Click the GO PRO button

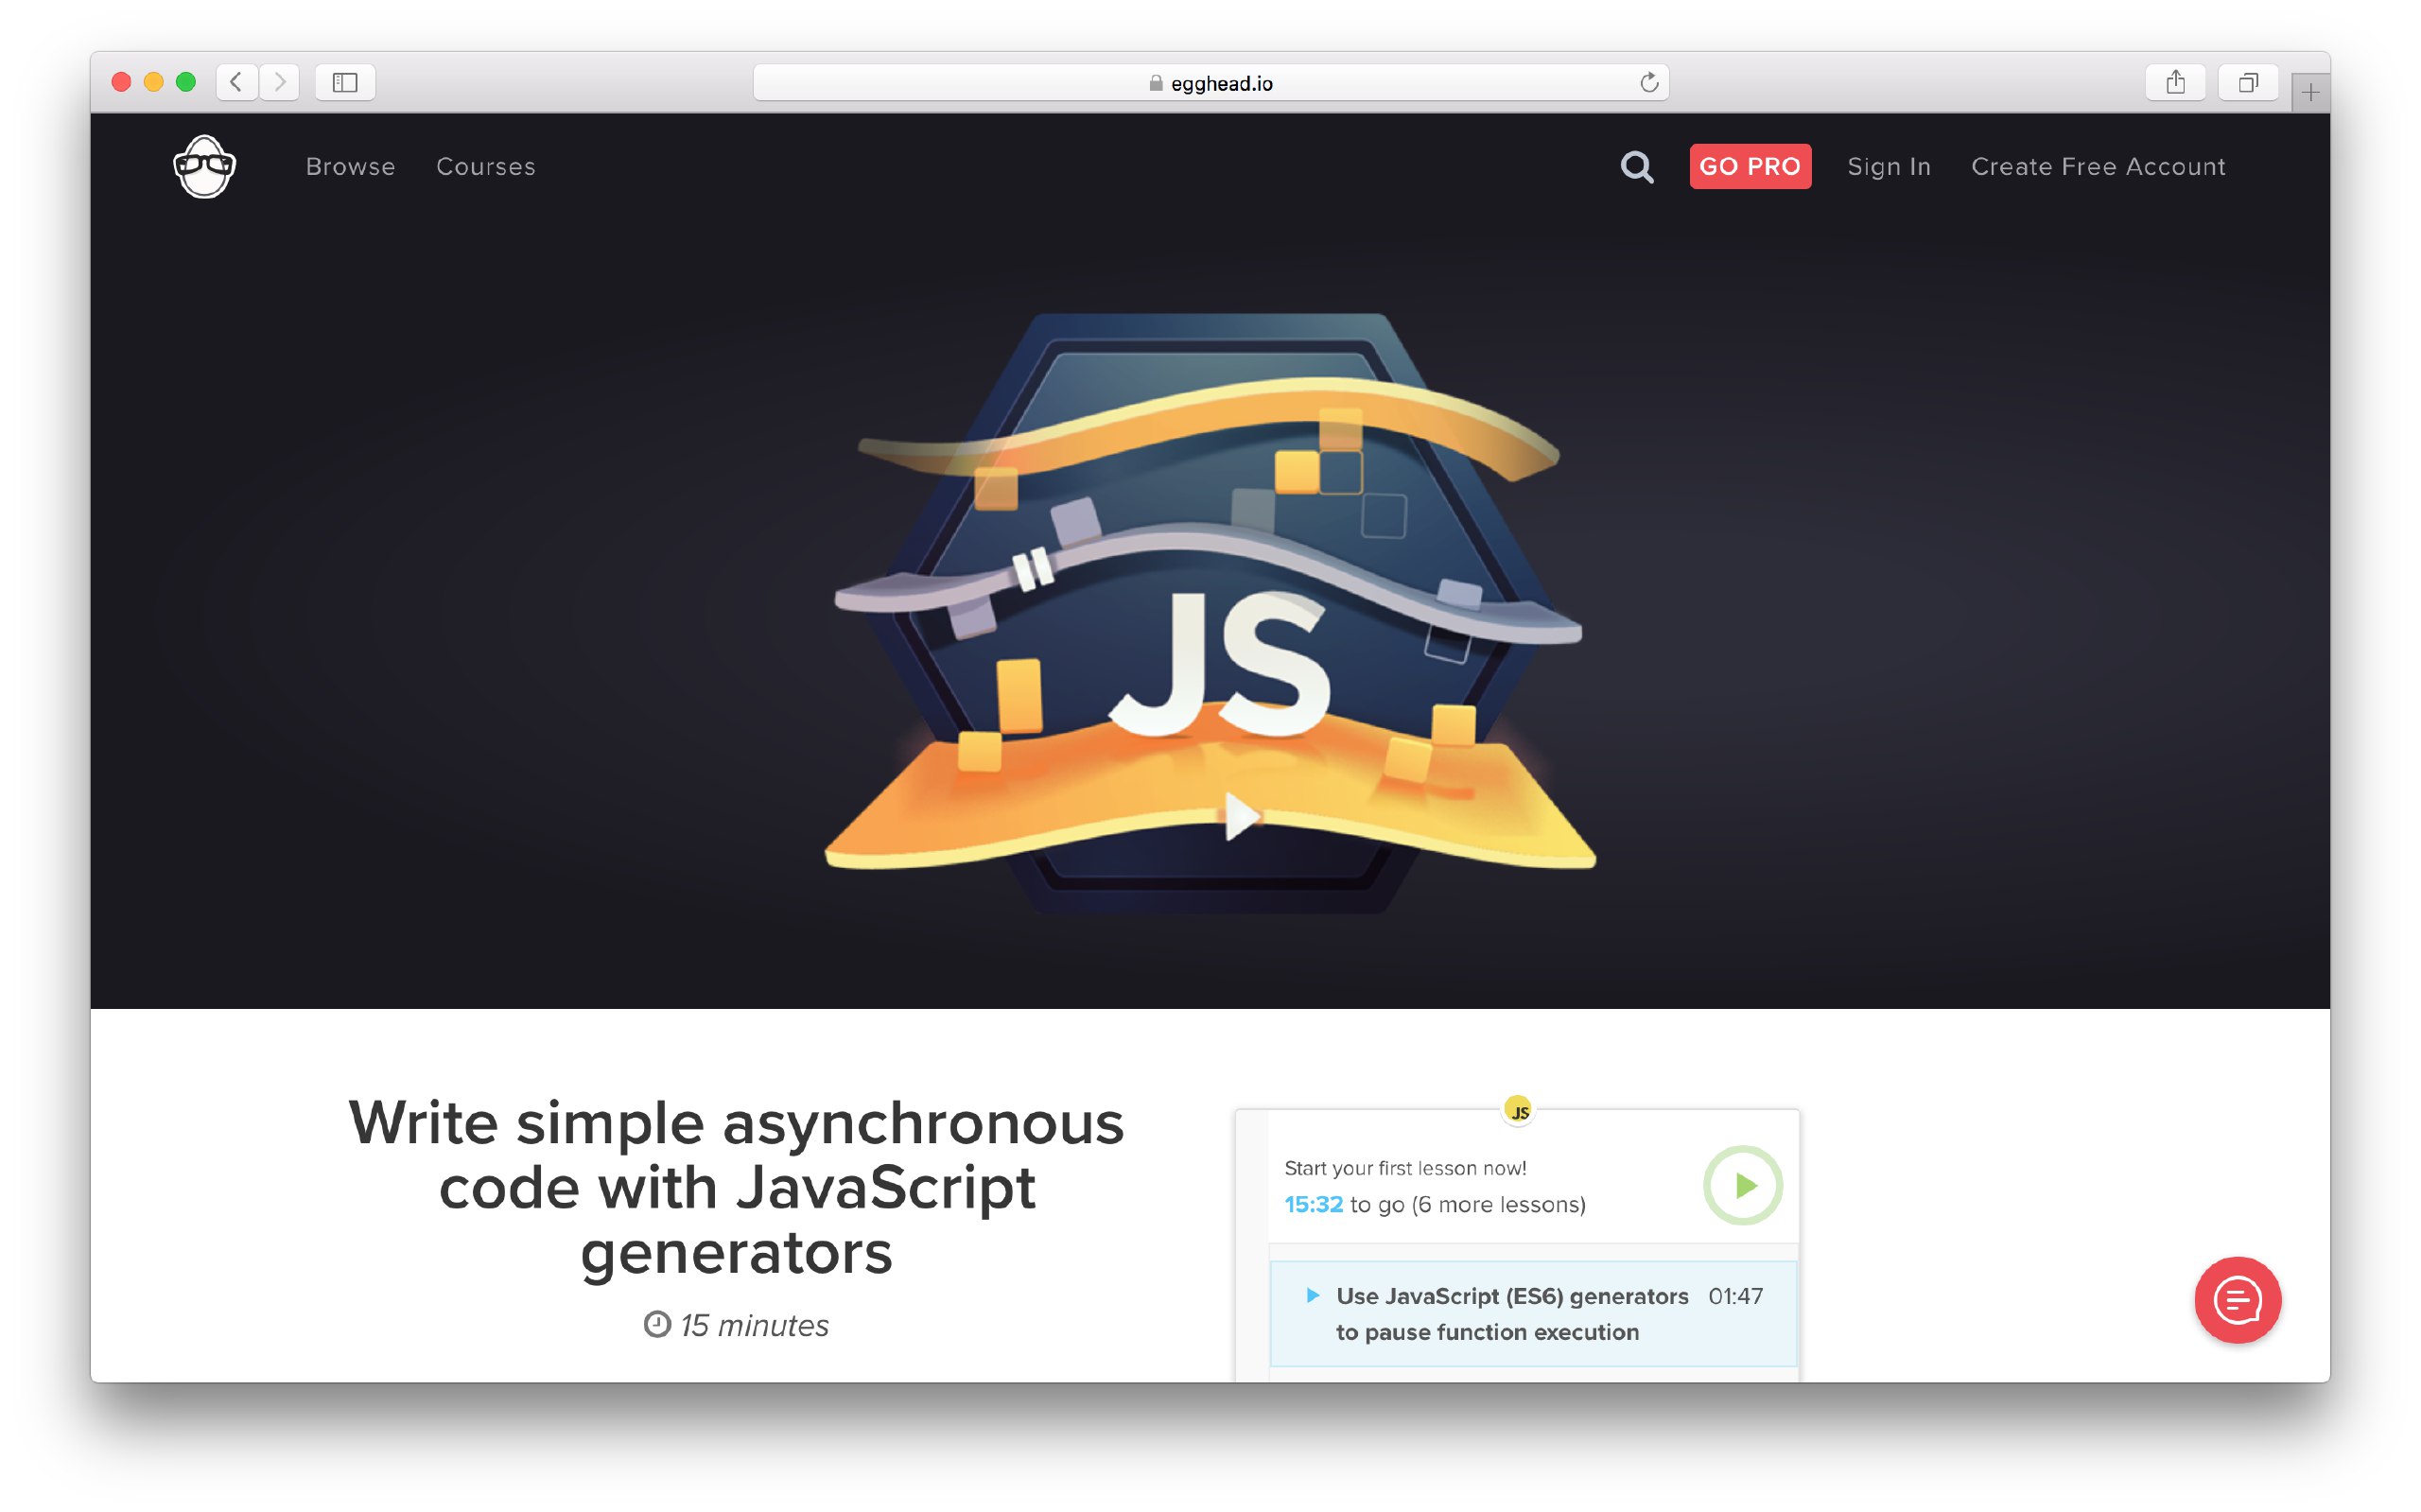1750,167
